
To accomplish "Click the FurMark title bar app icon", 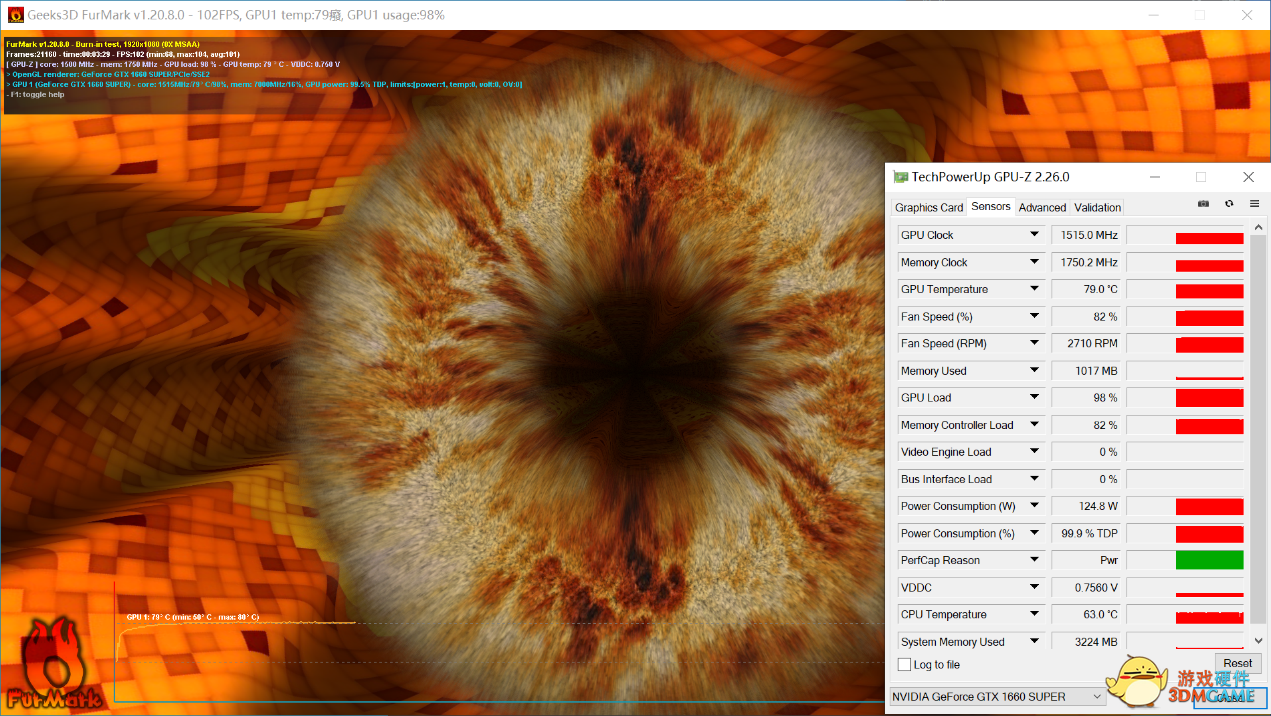I will [15, 15].
